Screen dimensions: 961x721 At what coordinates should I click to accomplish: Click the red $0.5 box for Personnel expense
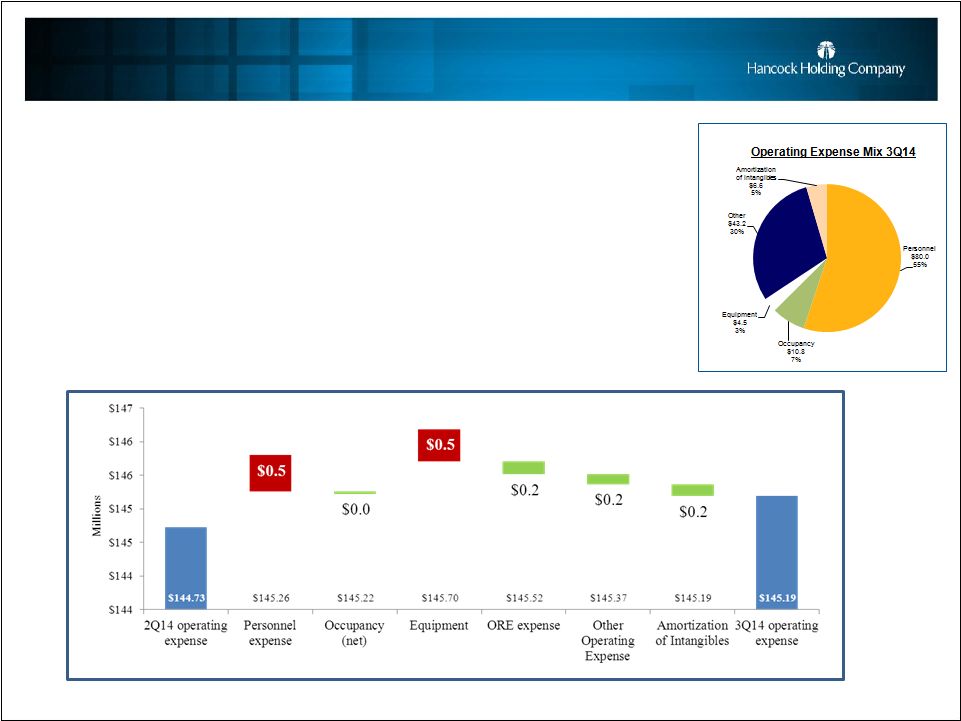[270, 473]
